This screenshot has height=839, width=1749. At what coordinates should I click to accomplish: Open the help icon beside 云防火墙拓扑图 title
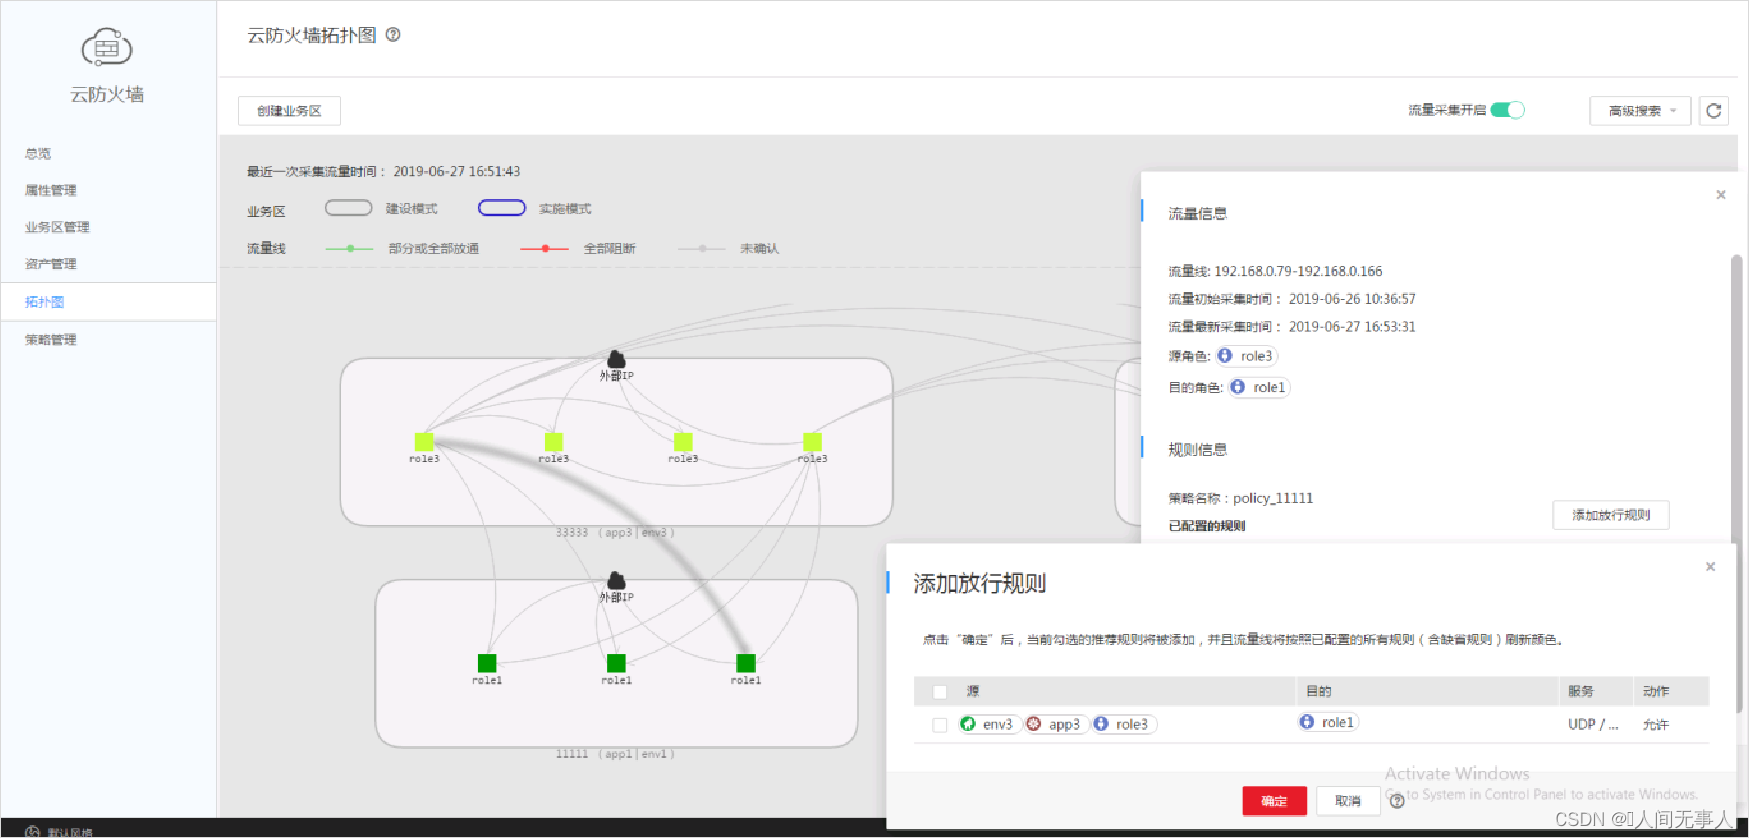pos(393,35)
